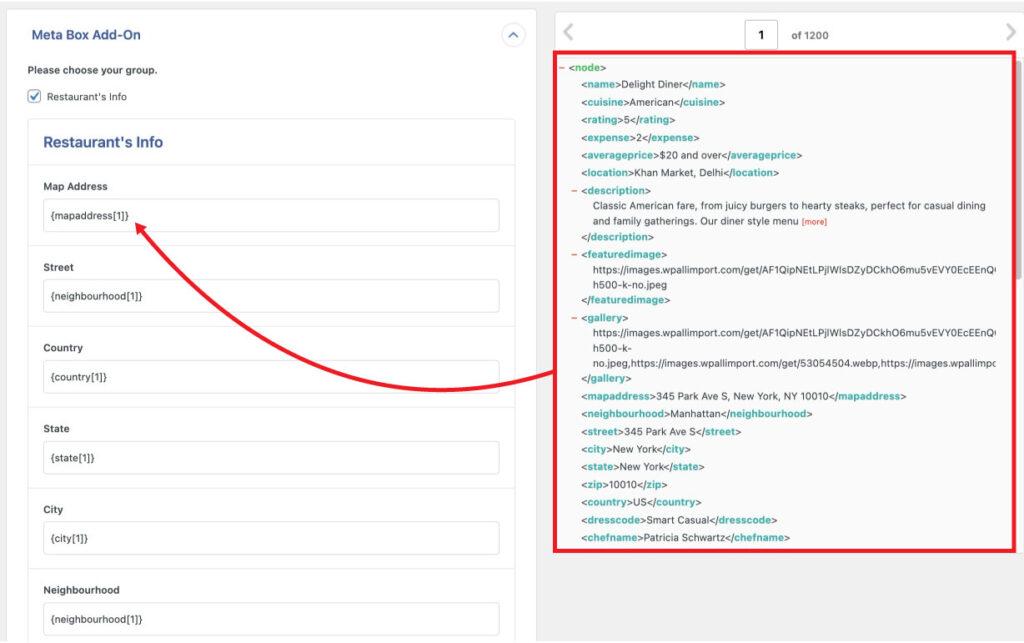Select the State input field

[x=270, y=458]
